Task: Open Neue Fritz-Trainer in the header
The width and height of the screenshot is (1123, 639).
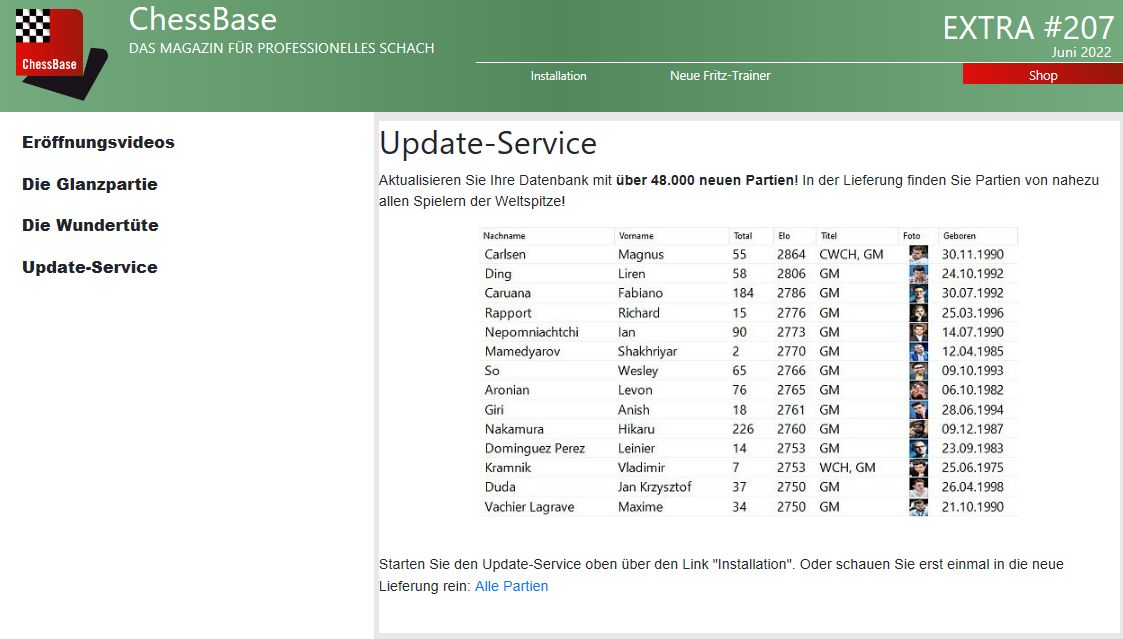Action: (720, 76)
